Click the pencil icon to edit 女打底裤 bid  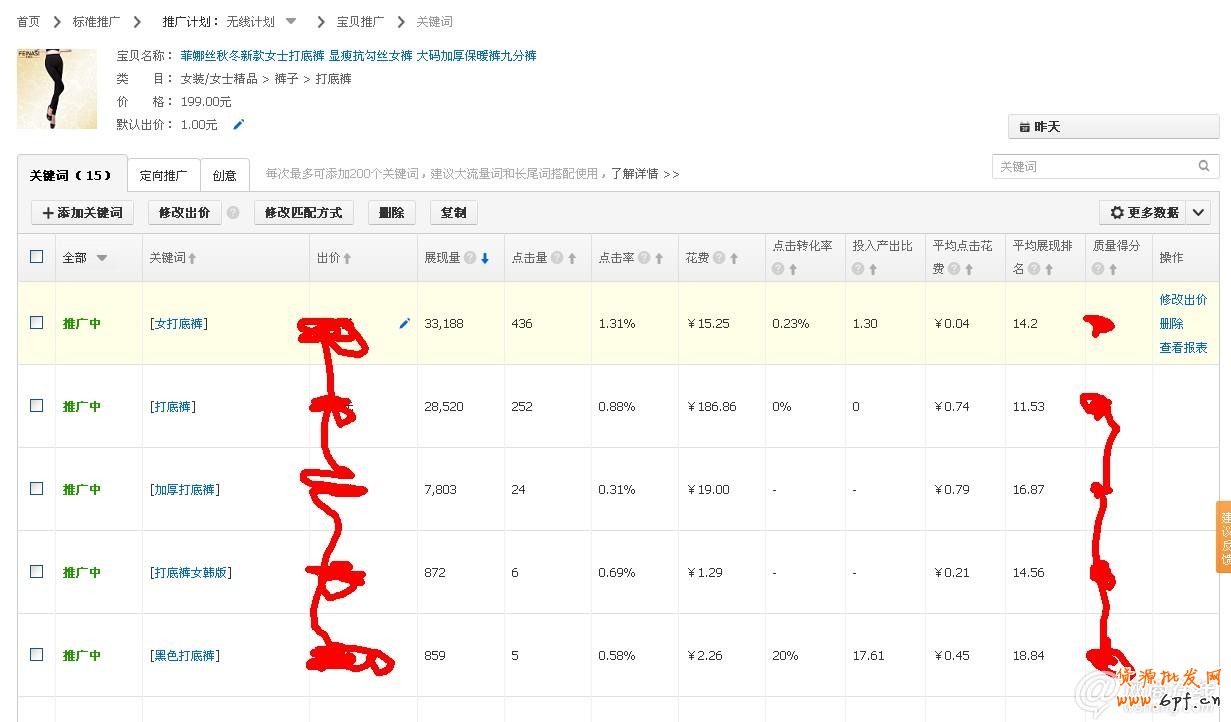pyautogui.click(x=404, y=323)
